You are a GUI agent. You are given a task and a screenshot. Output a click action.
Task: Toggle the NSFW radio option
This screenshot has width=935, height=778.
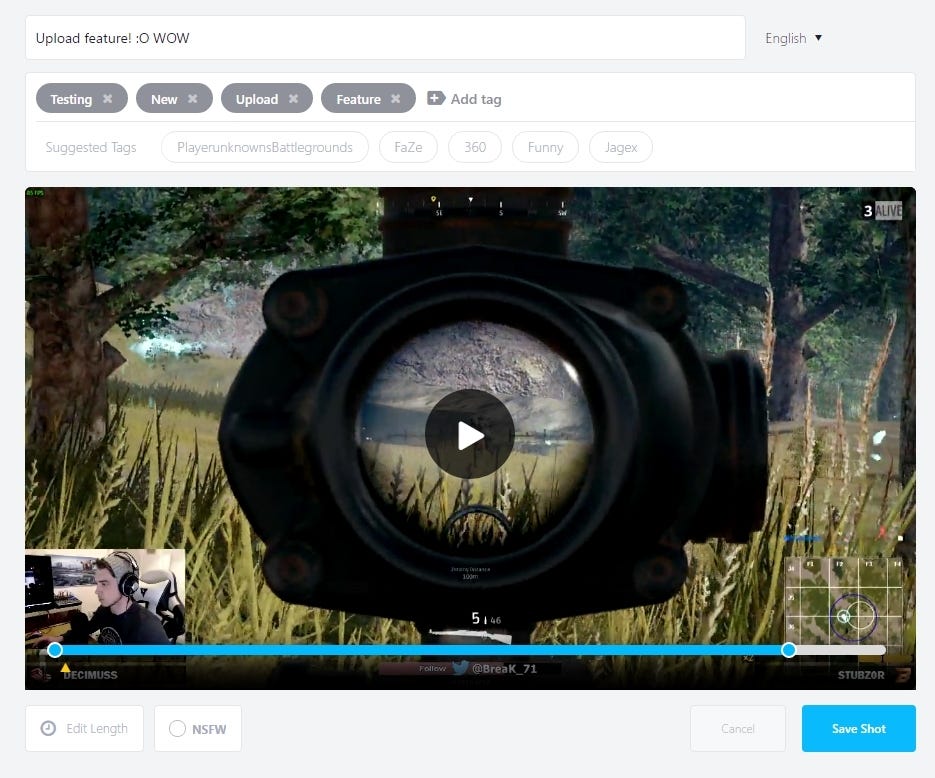tap(177, 729)
